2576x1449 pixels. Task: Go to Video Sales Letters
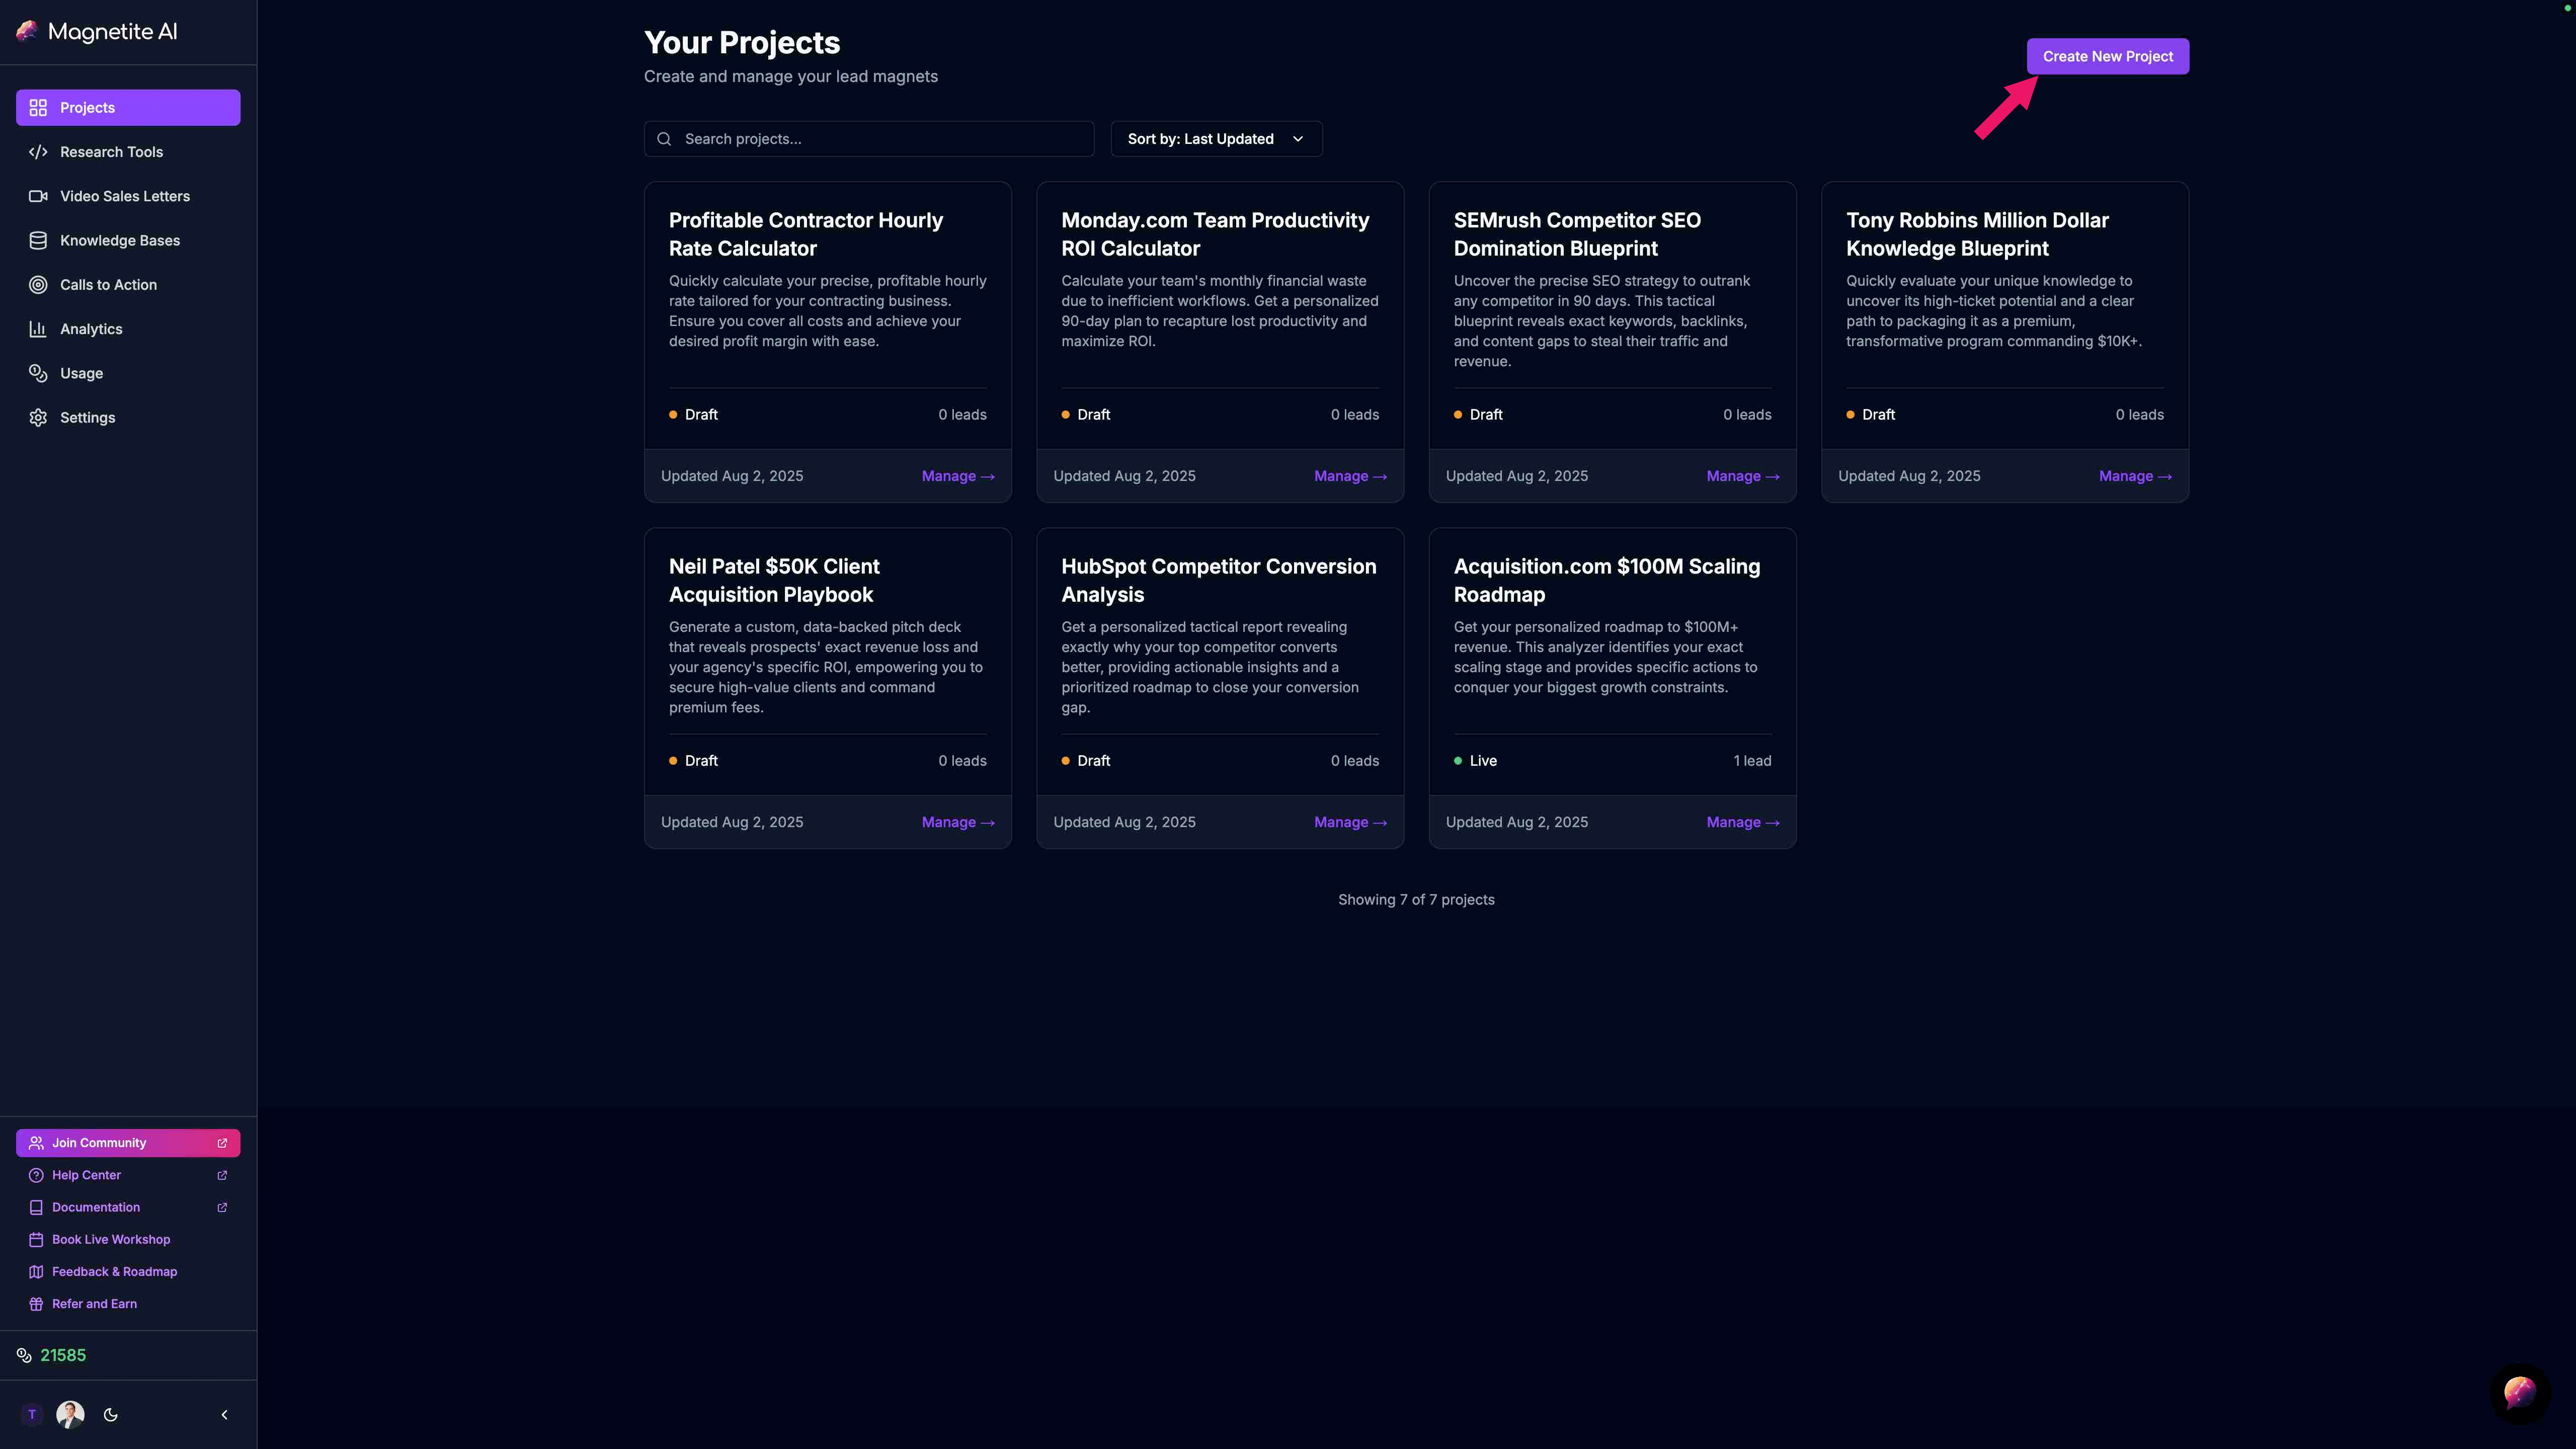click(x=124, y=196)
